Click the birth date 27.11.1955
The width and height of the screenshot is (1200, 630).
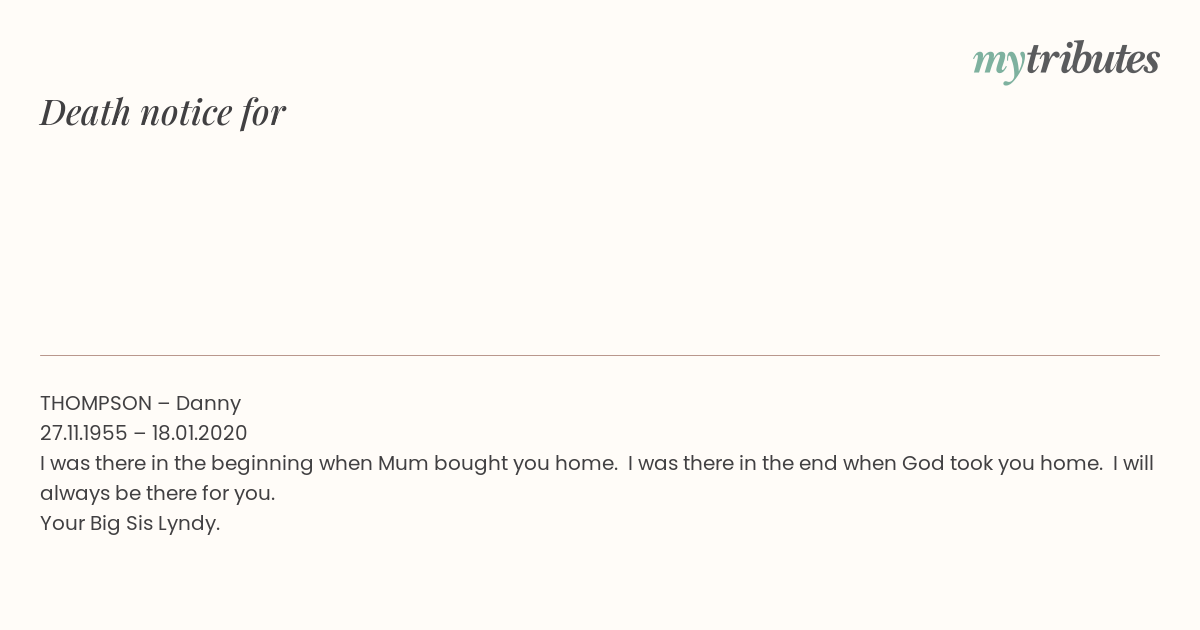84,433
